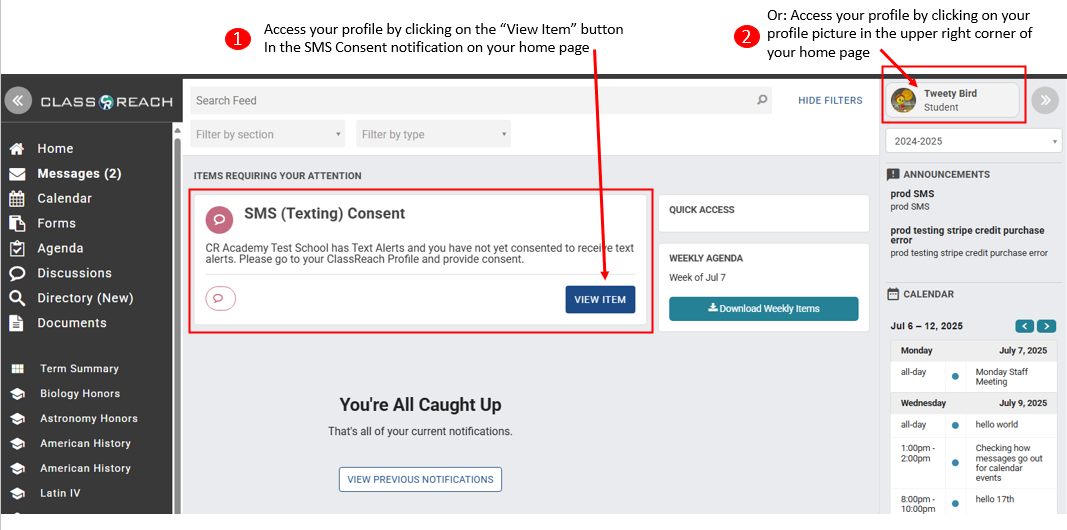Click VIEW PREVIOUS NOTIFICATIONS button
This screenshot has height=530, width=1067.
tap(421, 479)
